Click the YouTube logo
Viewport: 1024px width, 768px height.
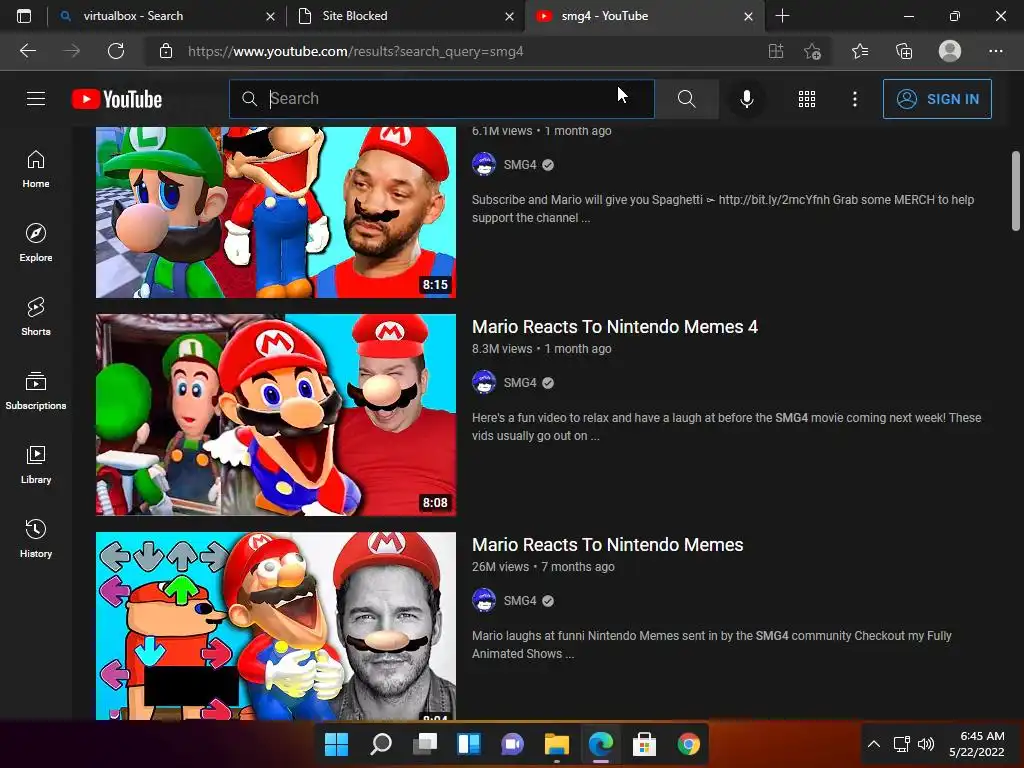[x=117, y=99]
